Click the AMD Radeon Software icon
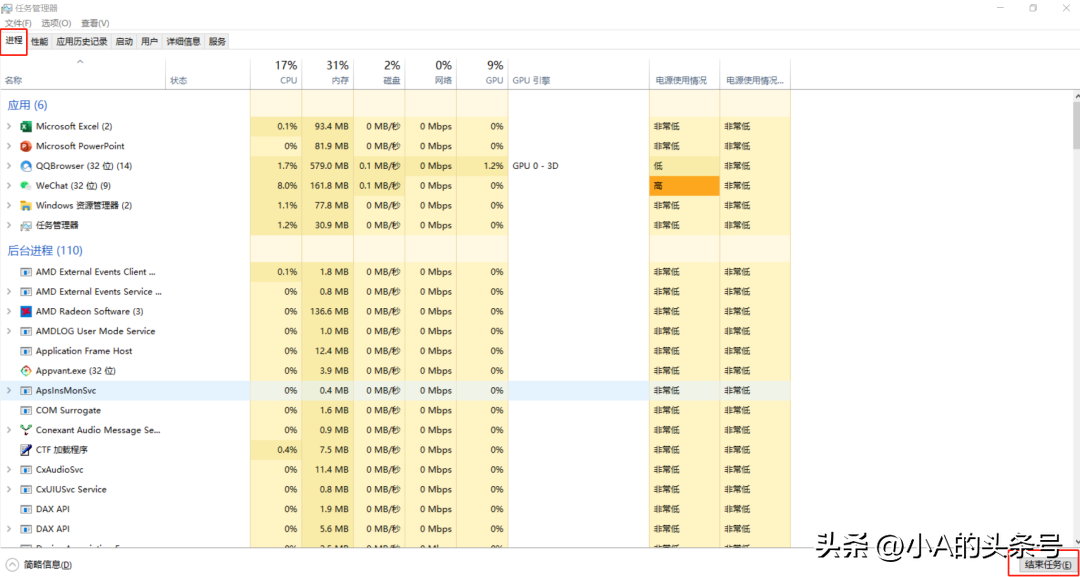 tap(26, 311)
